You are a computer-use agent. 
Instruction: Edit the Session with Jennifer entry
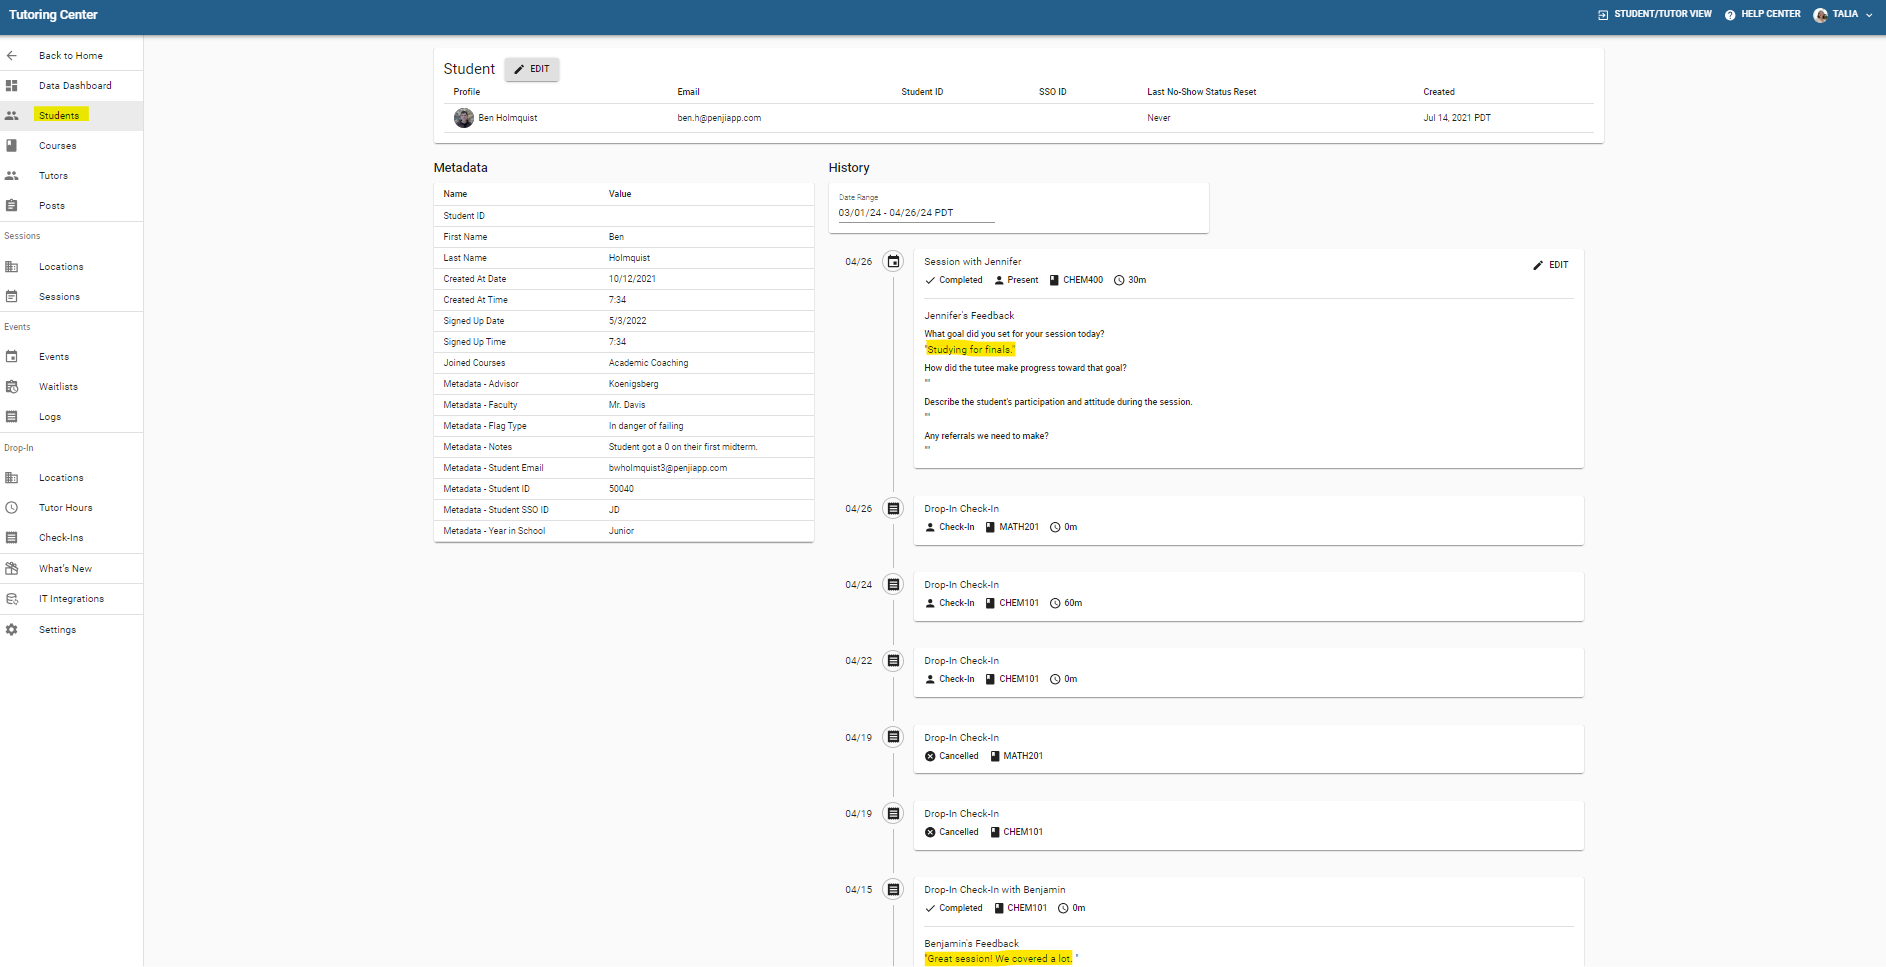[x=1551, y=264]
